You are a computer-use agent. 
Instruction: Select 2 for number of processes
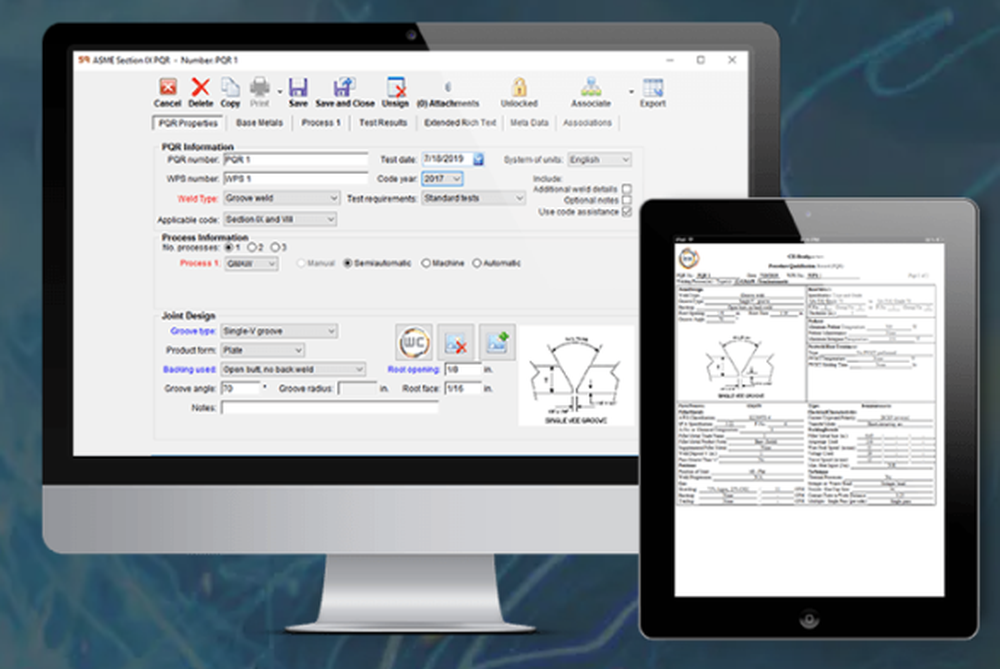click(x=251, y=247)
